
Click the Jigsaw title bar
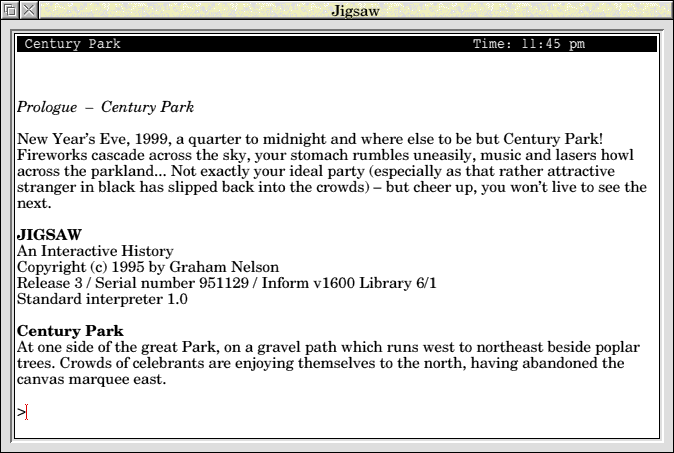[x=355, y=10]
